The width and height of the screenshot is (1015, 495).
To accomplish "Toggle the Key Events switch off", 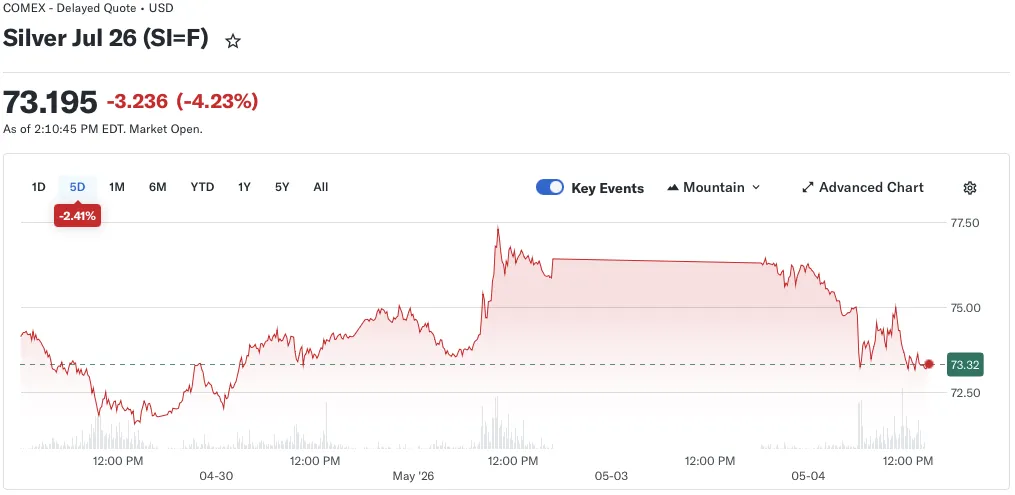I will pyautogui.click(x=550, y=188).
